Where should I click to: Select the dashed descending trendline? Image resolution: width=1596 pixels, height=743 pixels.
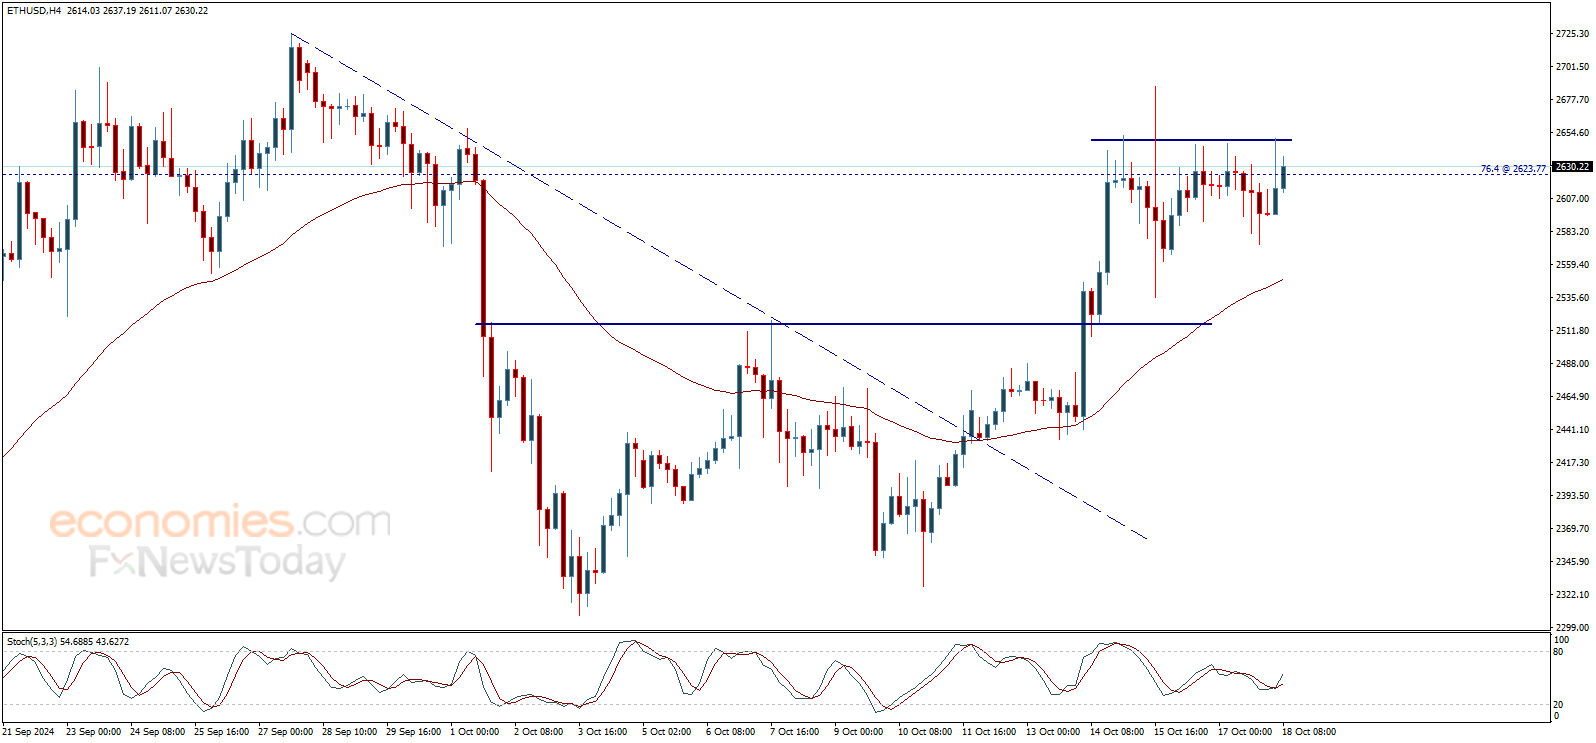pyautogui.click(x=719, y=287)
